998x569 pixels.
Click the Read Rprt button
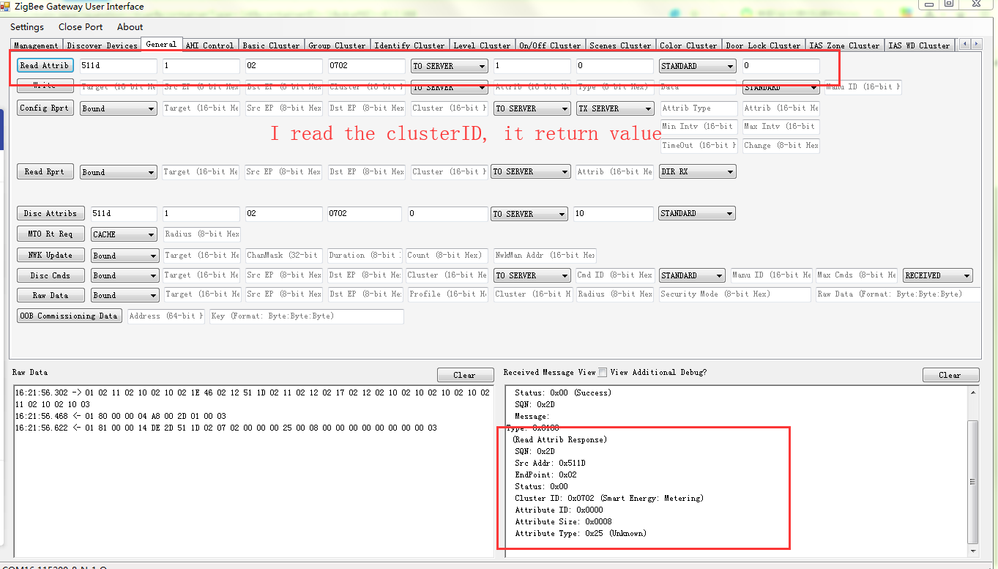pos(45,172)
